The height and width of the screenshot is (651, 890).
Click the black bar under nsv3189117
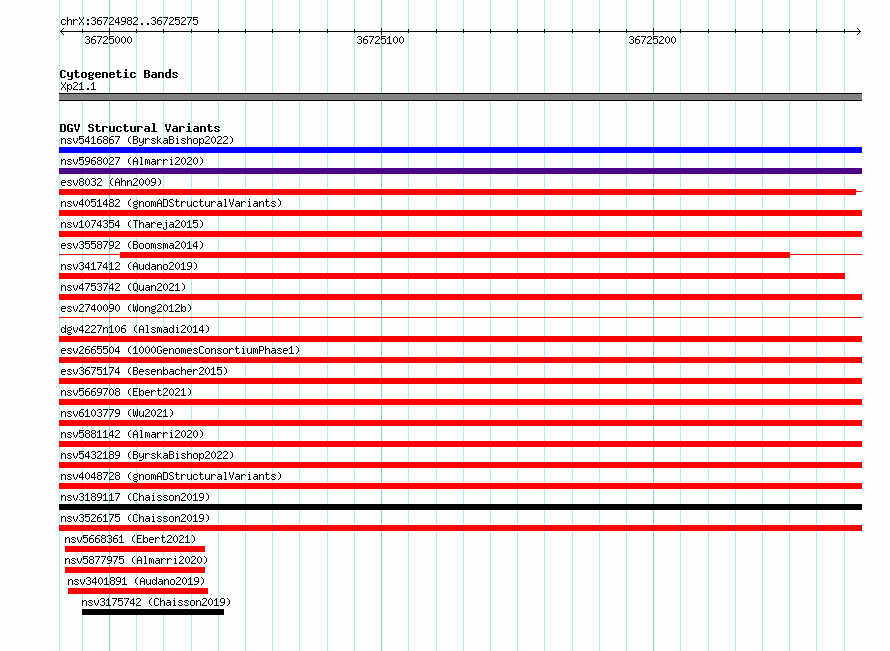[460, 507]
